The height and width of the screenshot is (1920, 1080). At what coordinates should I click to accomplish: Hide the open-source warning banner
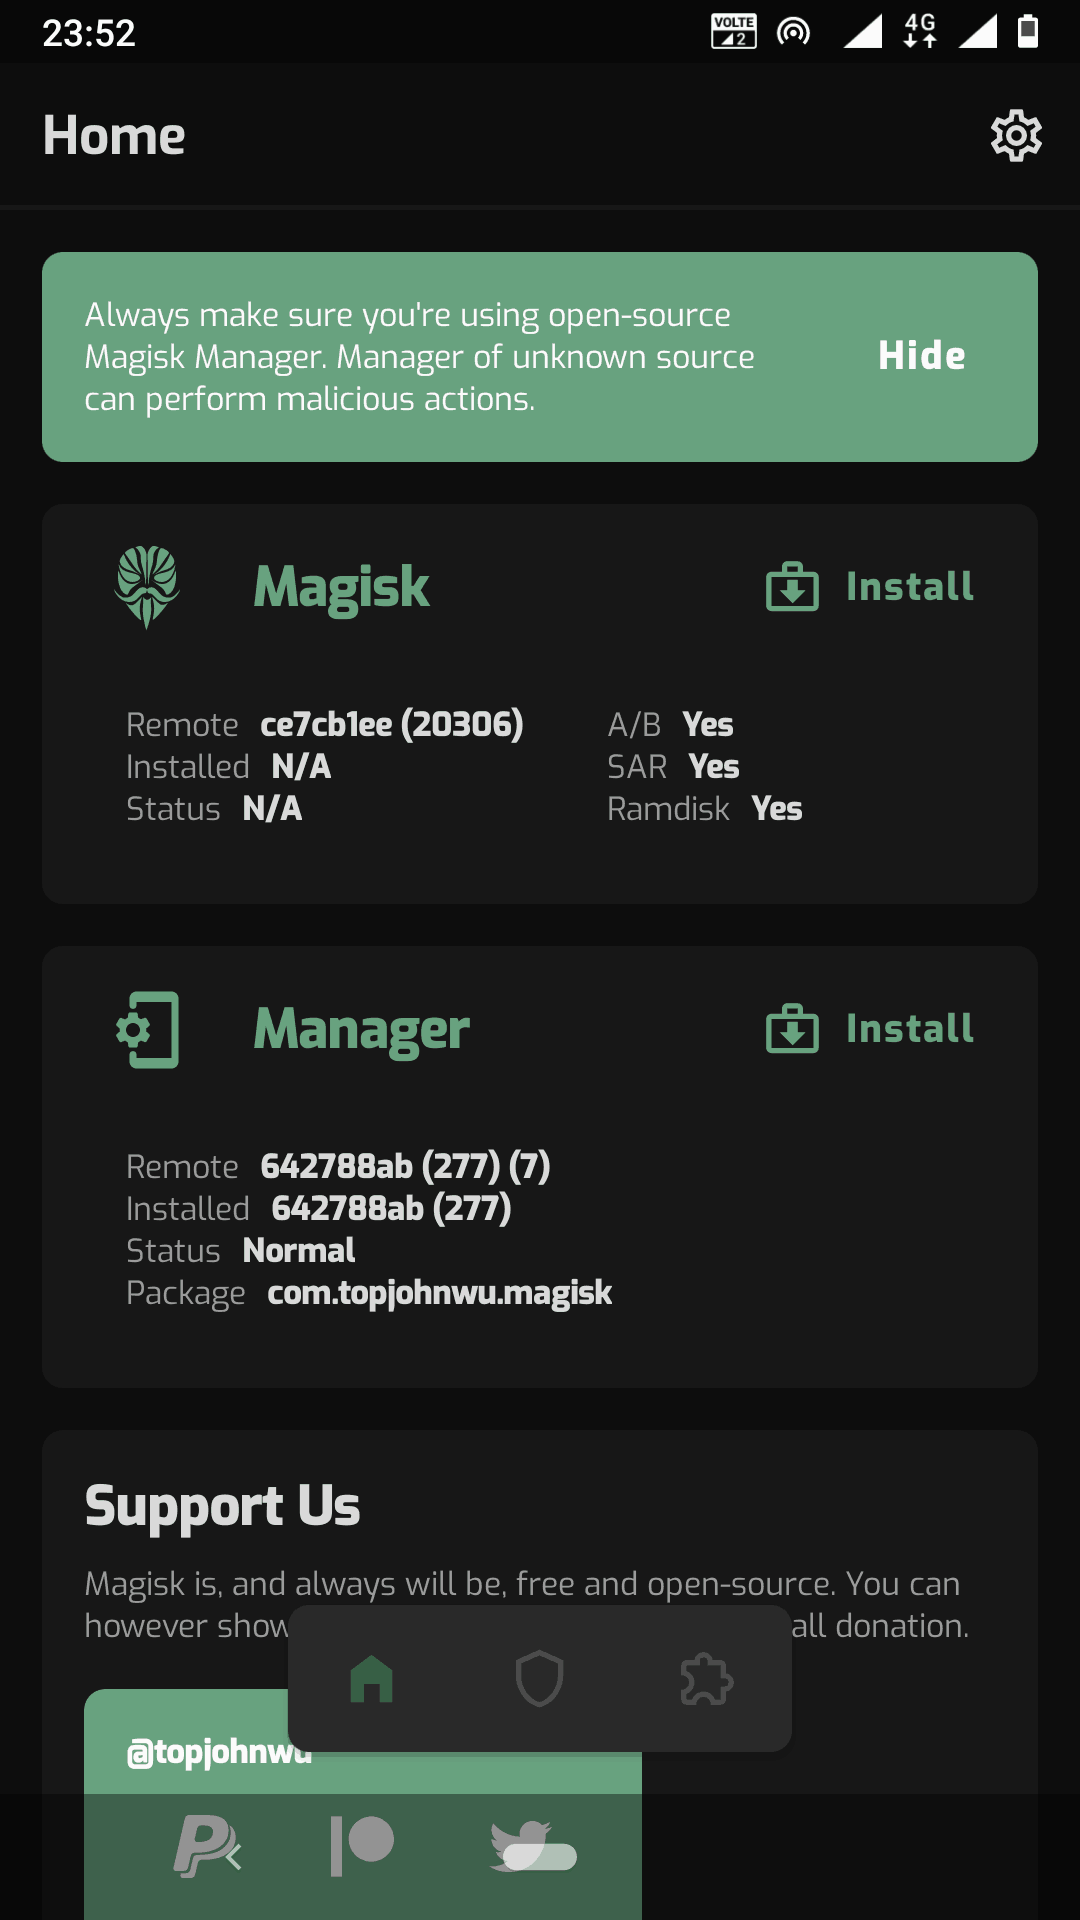pyautogui.click(x=921, y=355)
